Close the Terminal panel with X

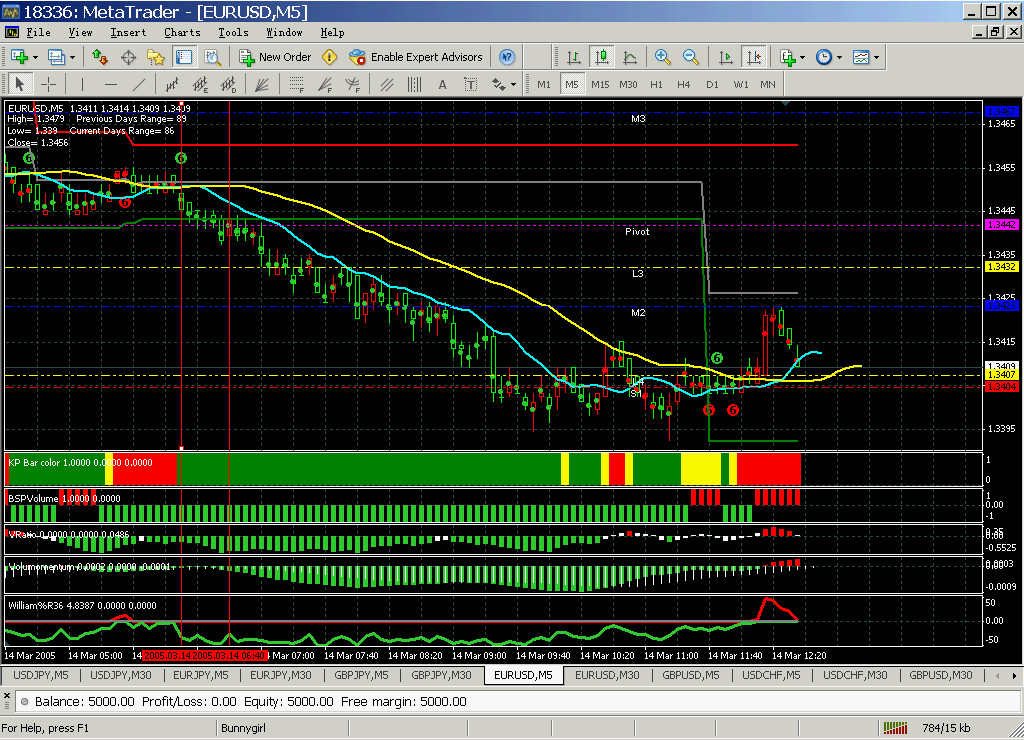pyautogui.click(x=7, y=696)
